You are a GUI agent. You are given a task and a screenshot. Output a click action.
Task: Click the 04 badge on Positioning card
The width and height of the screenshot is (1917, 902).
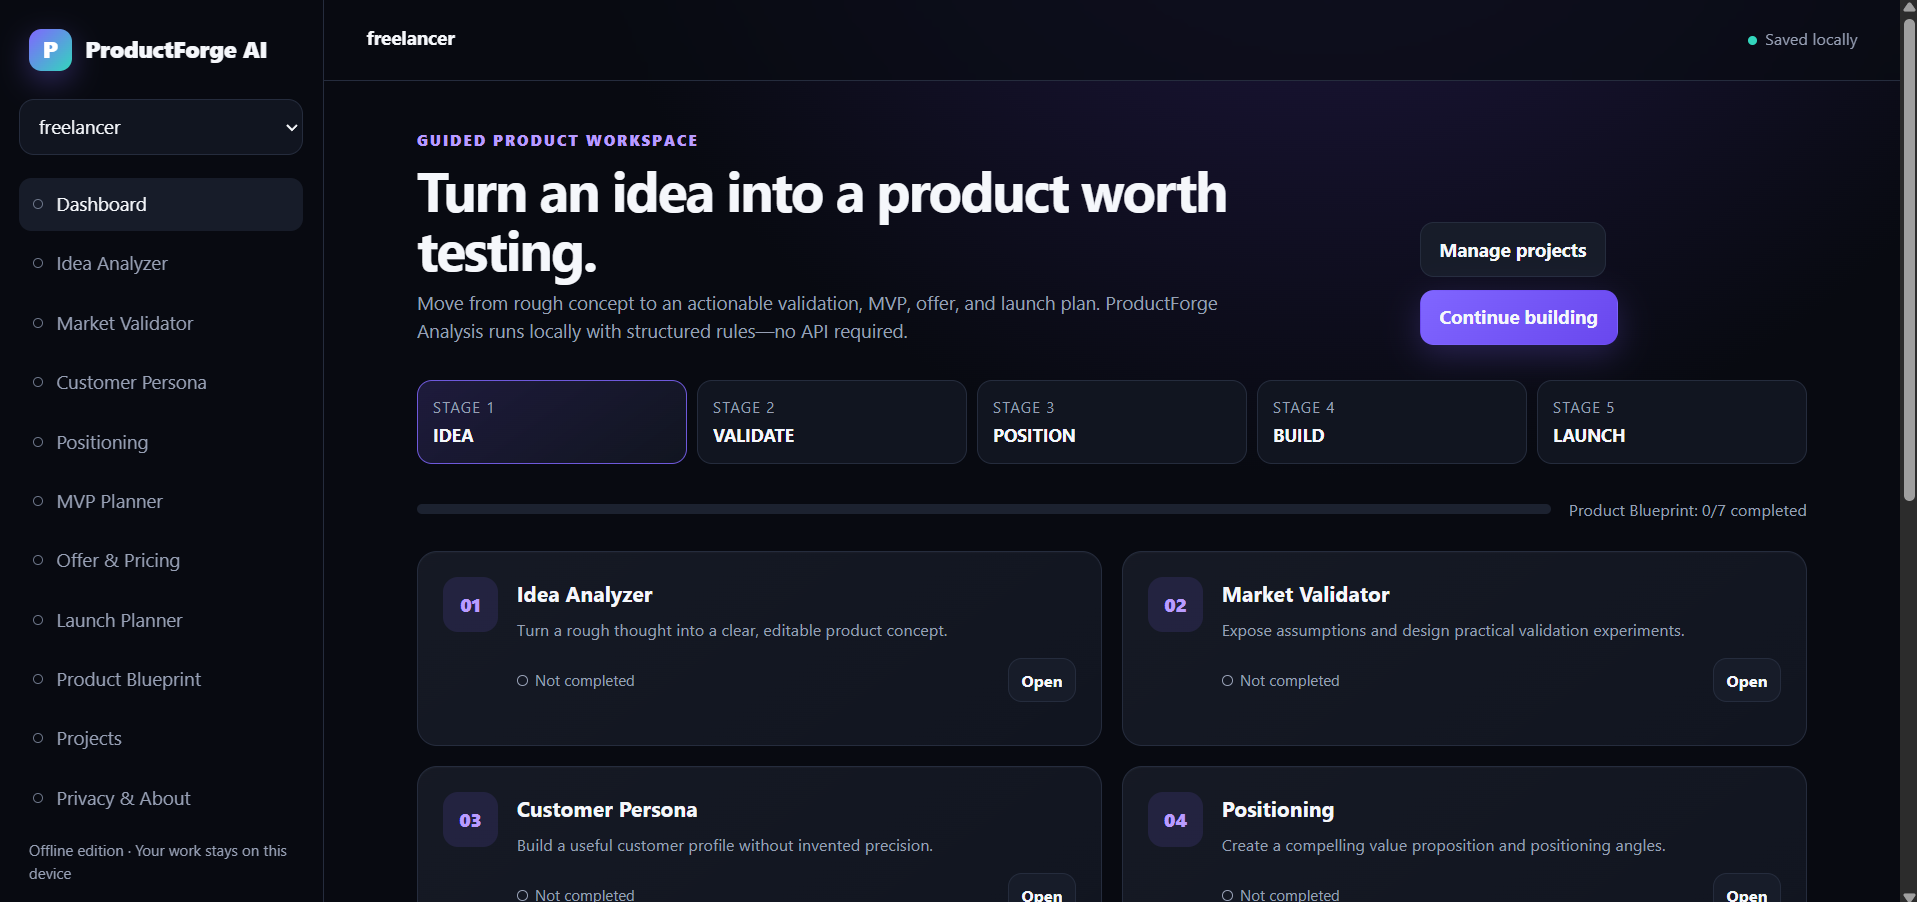coord(1175,820)
